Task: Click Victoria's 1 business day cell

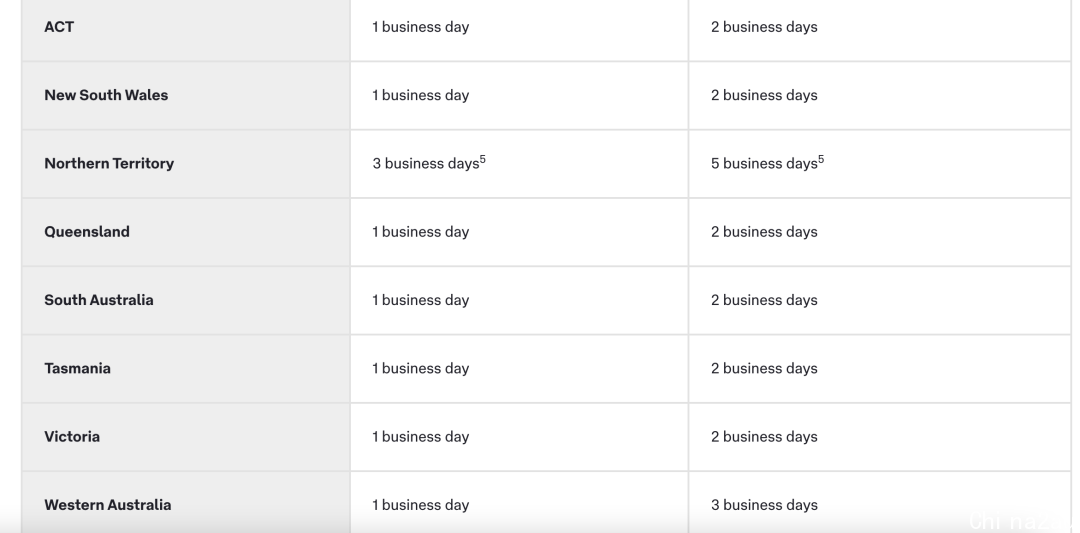Action: click(x=519, y=437)
